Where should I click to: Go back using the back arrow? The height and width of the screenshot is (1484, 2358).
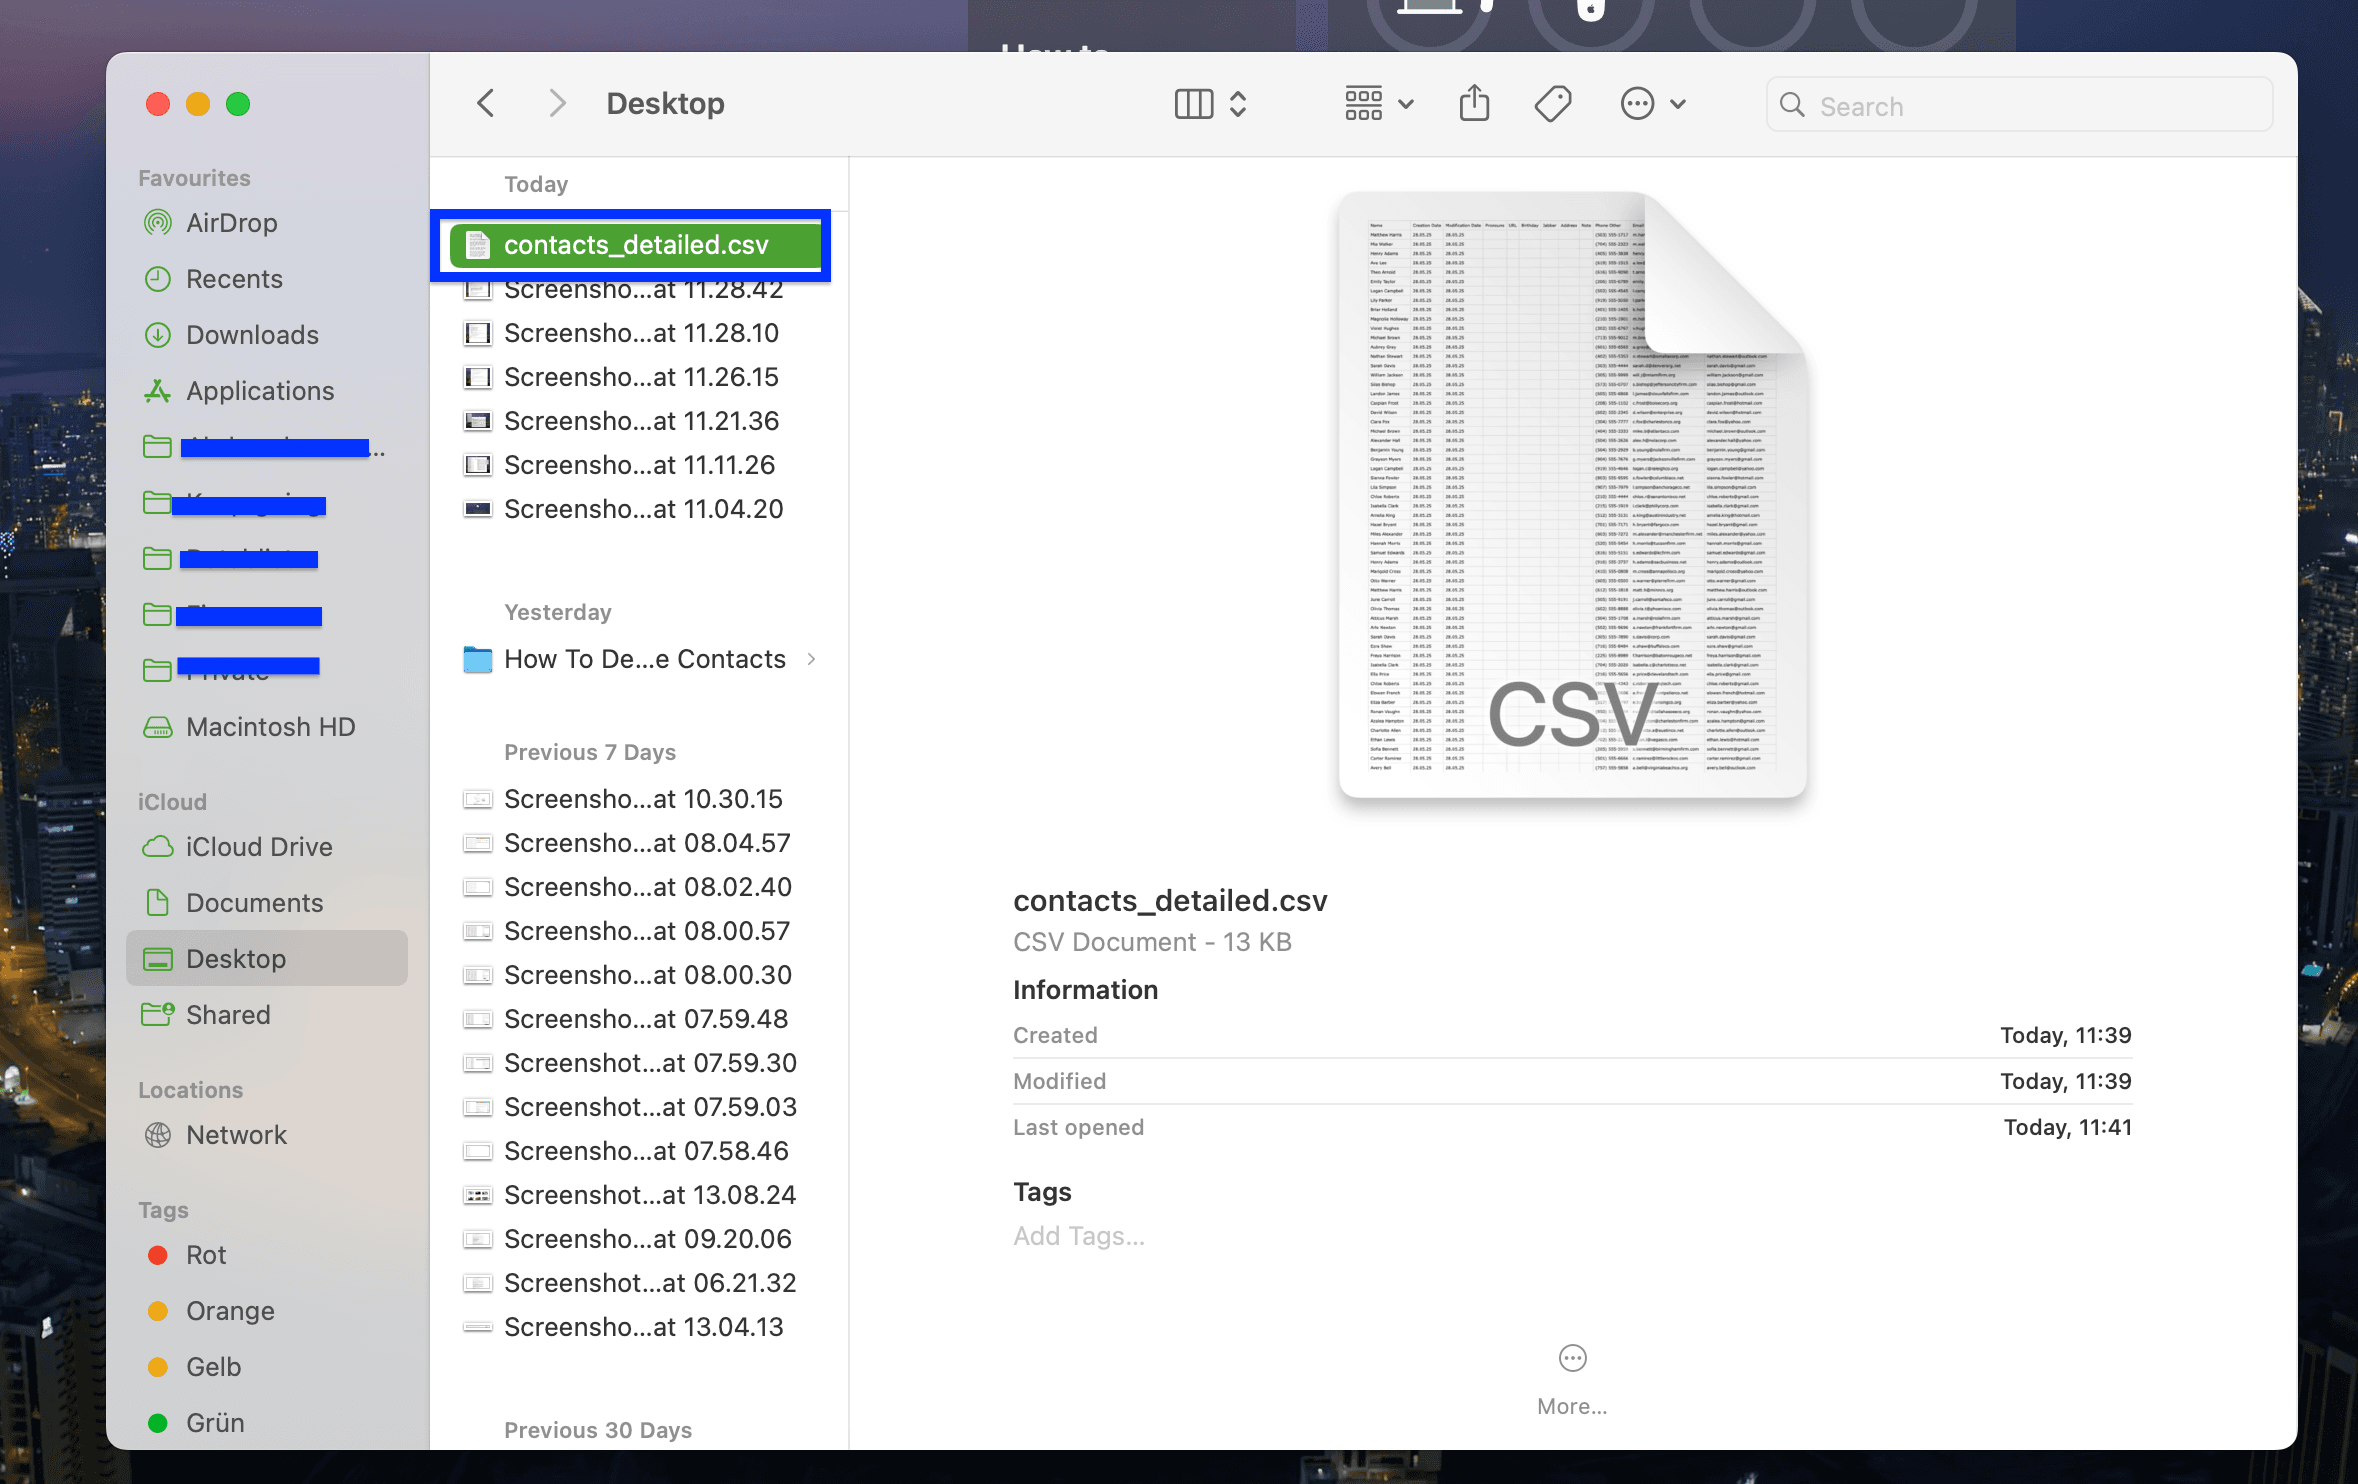tap(486, 103)
